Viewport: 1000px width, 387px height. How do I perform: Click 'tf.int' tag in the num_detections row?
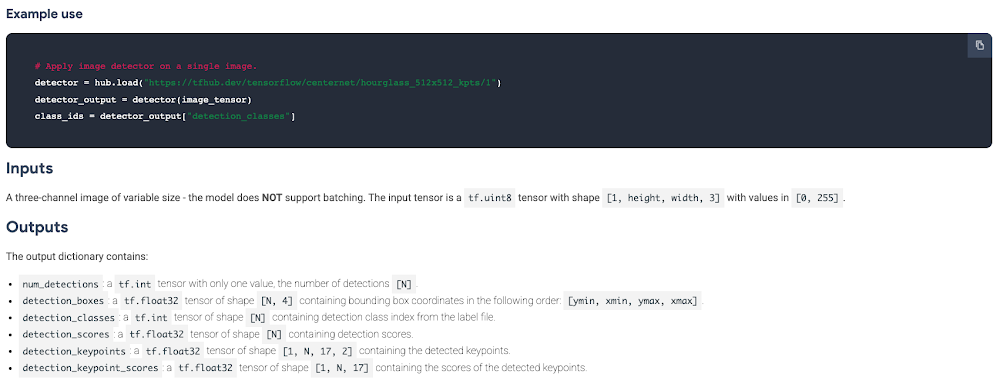tap(136, 284)
